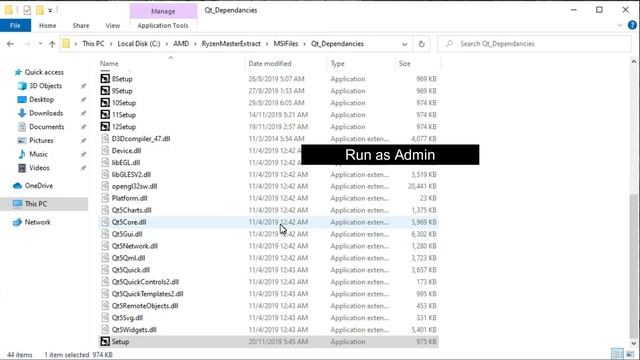The width and height of the screenshot is (640, 360).
Task: Select the 12Setup file icon
Action: click(105, 127)
